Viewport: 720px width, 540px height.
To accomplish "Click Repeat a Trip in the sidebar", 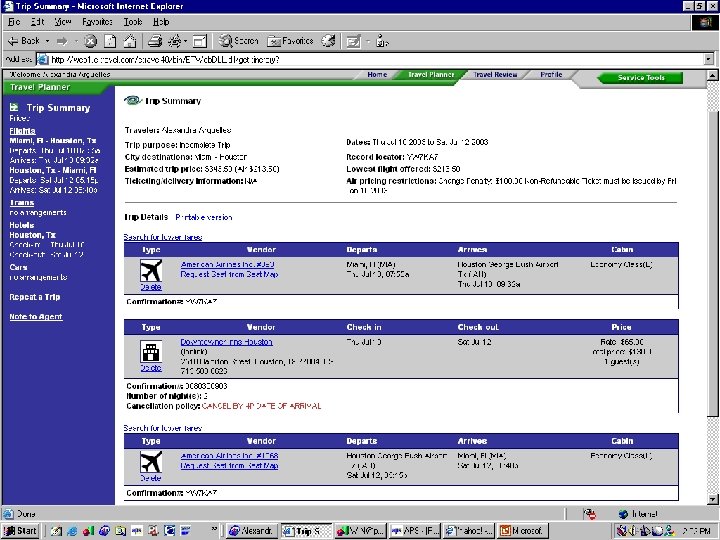I will pos(35,297).
